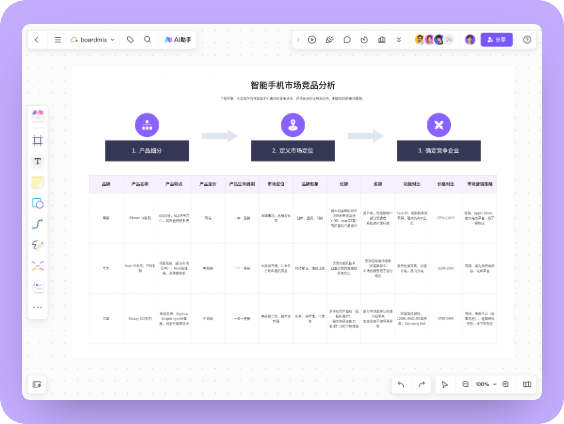
Task: Click the AI助手 button
Action: pos(178,40)
